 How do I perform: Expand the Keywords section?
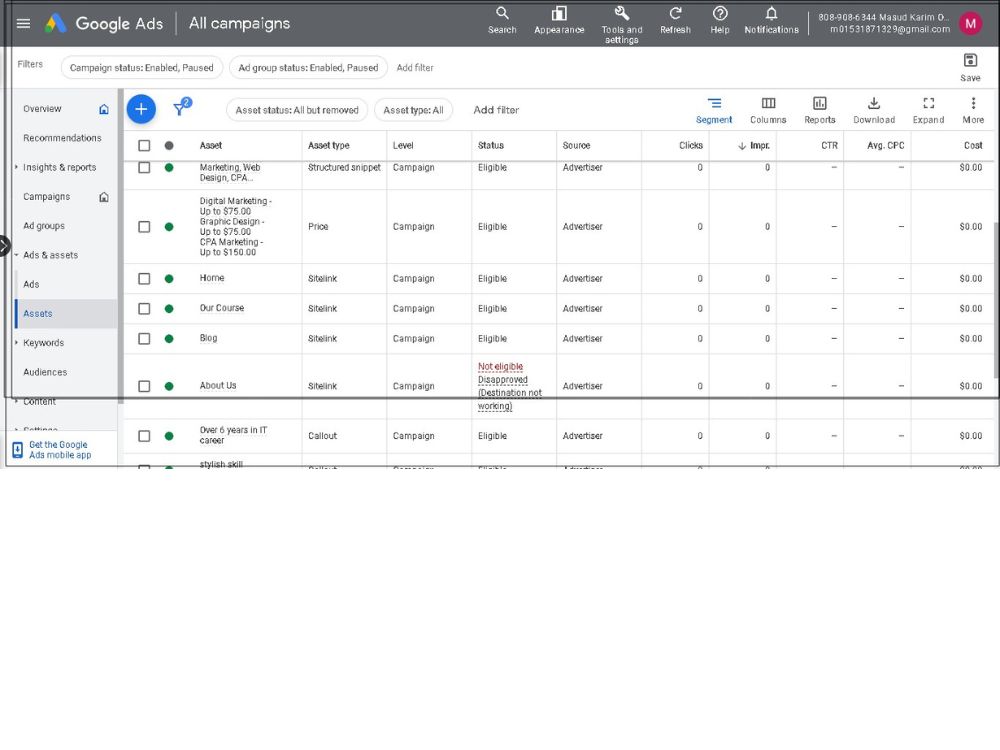click(17, 342)
